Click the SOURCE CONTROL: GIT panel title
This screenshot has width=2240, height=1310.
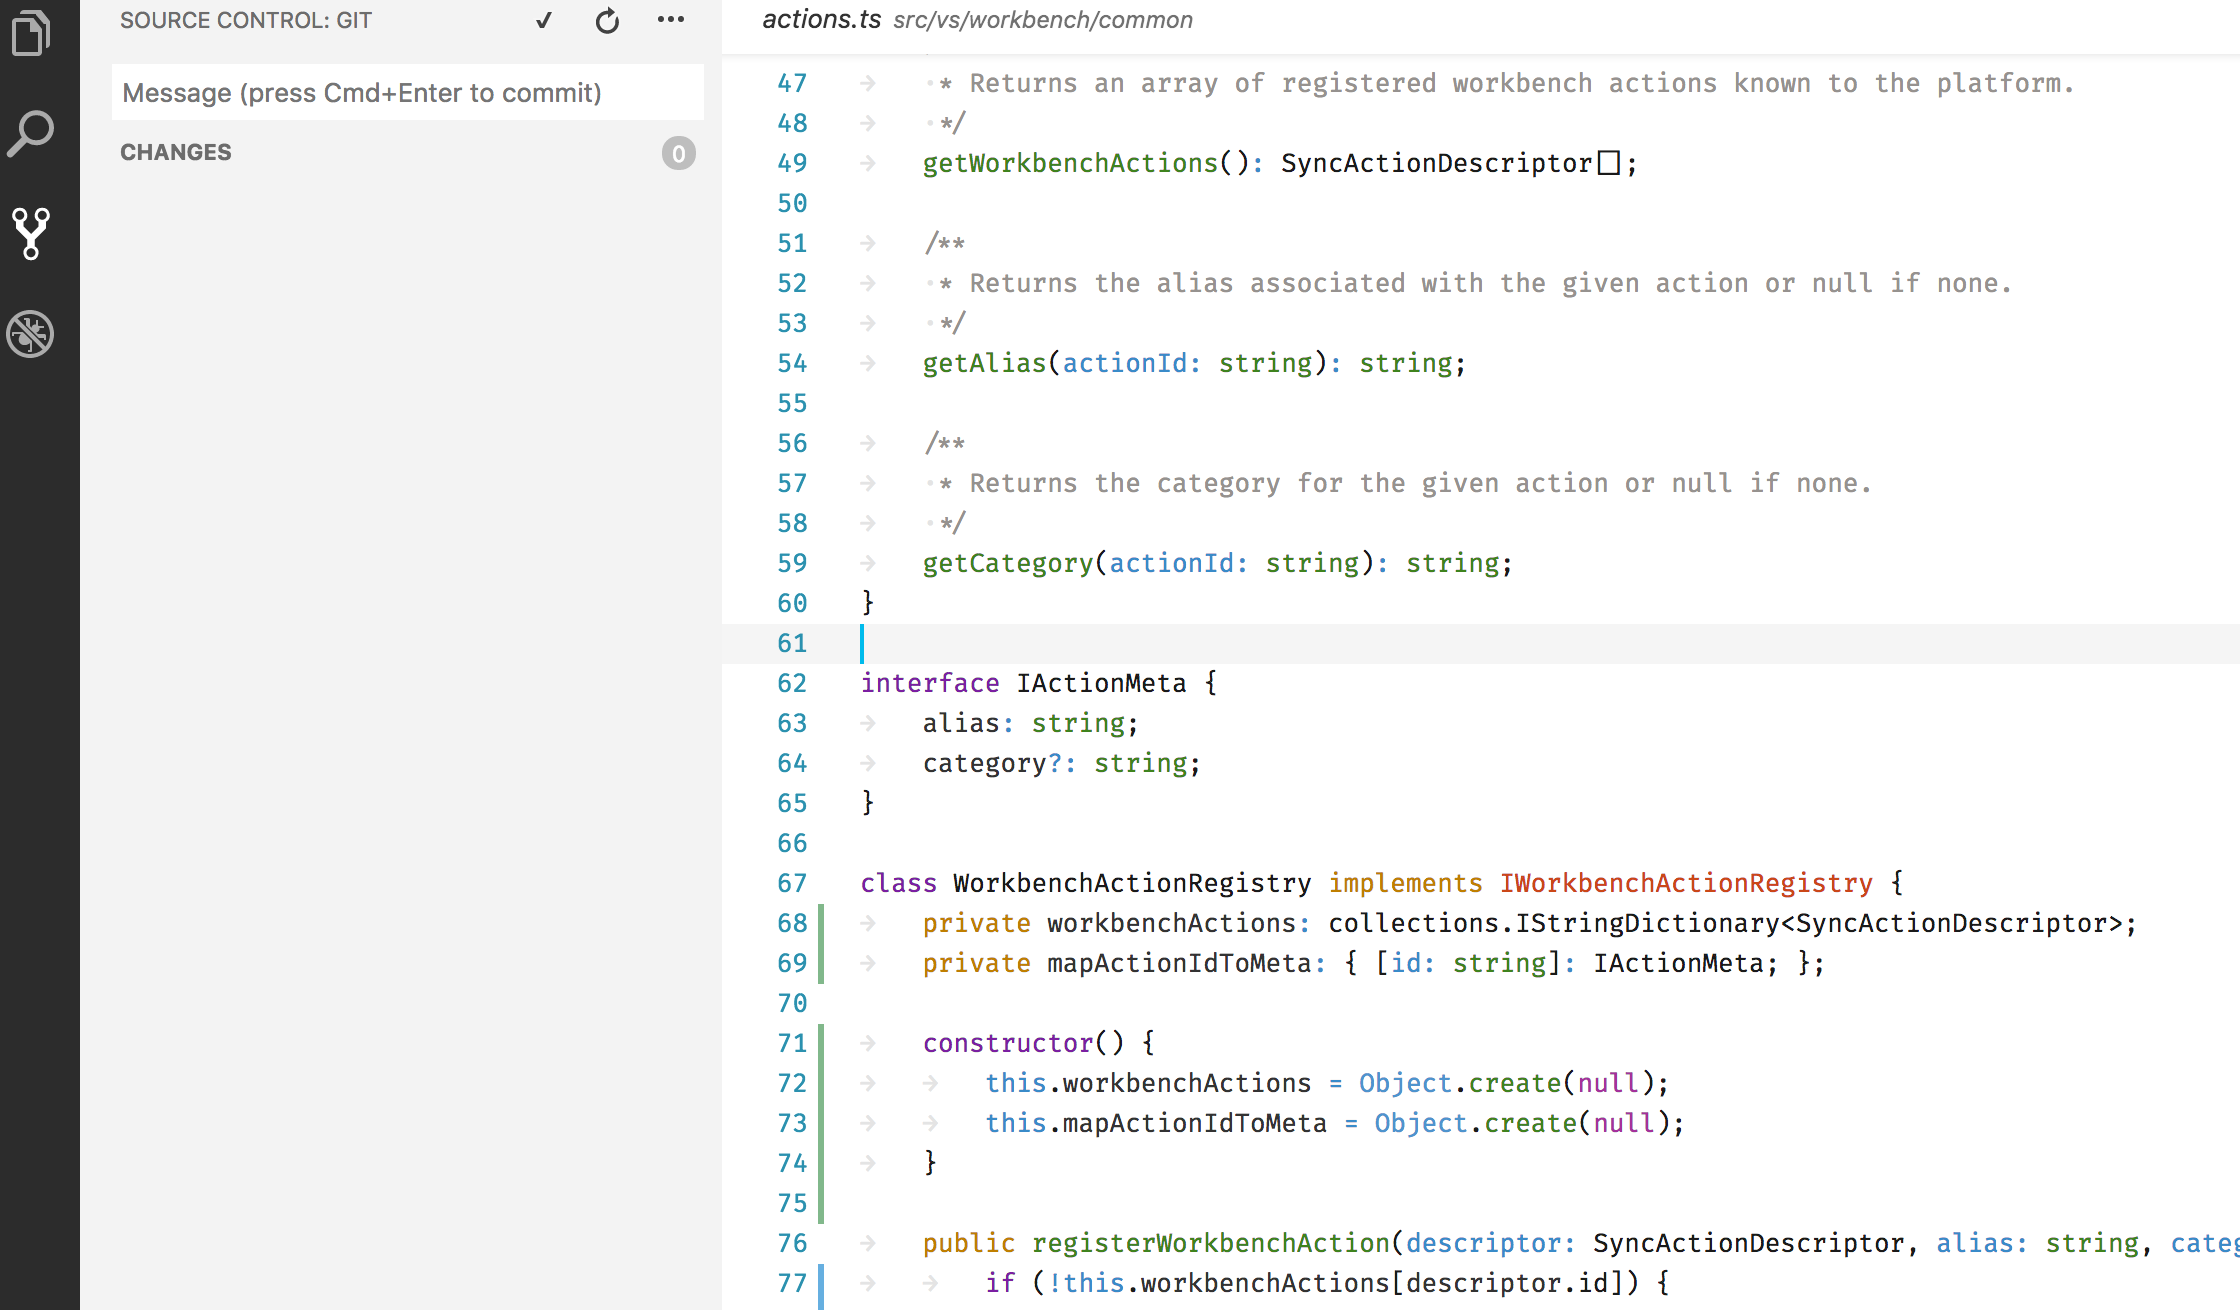(x=246, y=20)
